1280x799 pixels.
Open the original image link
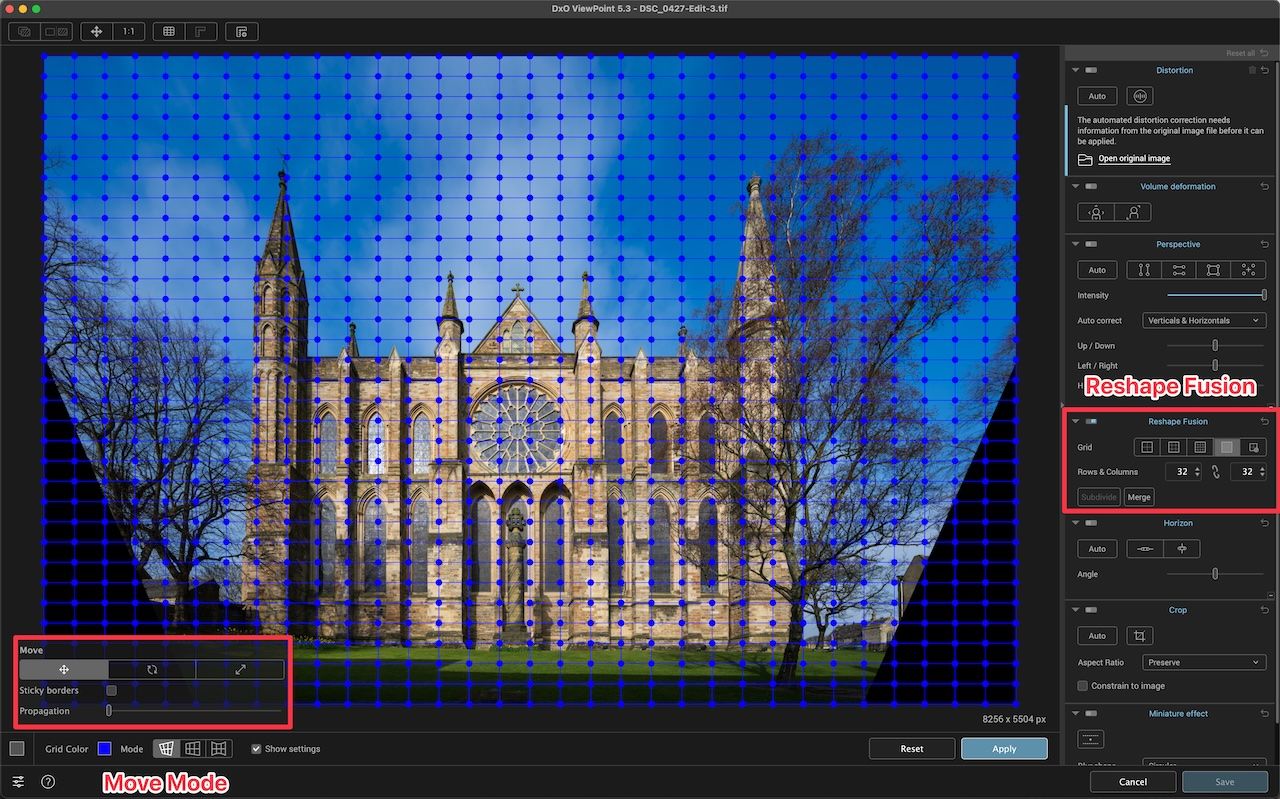pos(1134,159)
